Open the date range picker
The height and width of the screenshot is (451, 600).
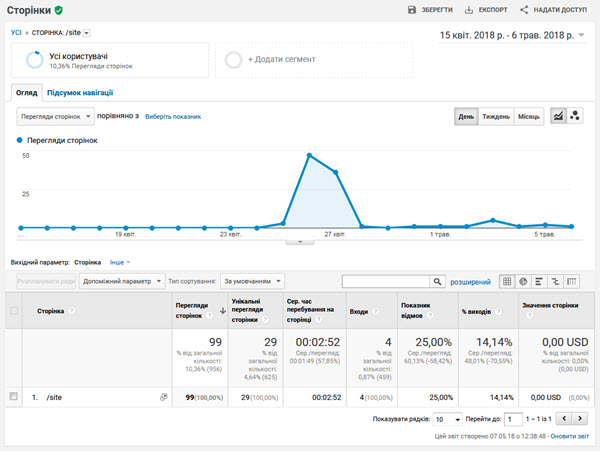coord(512,35)
